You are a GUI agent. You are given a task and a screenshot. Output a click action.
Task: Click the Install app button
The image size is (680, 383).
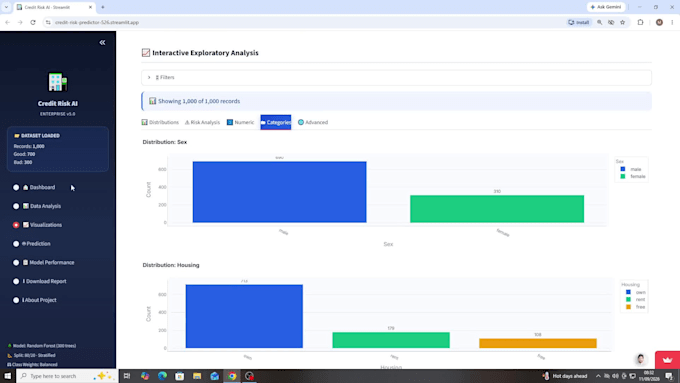(579, 22)
